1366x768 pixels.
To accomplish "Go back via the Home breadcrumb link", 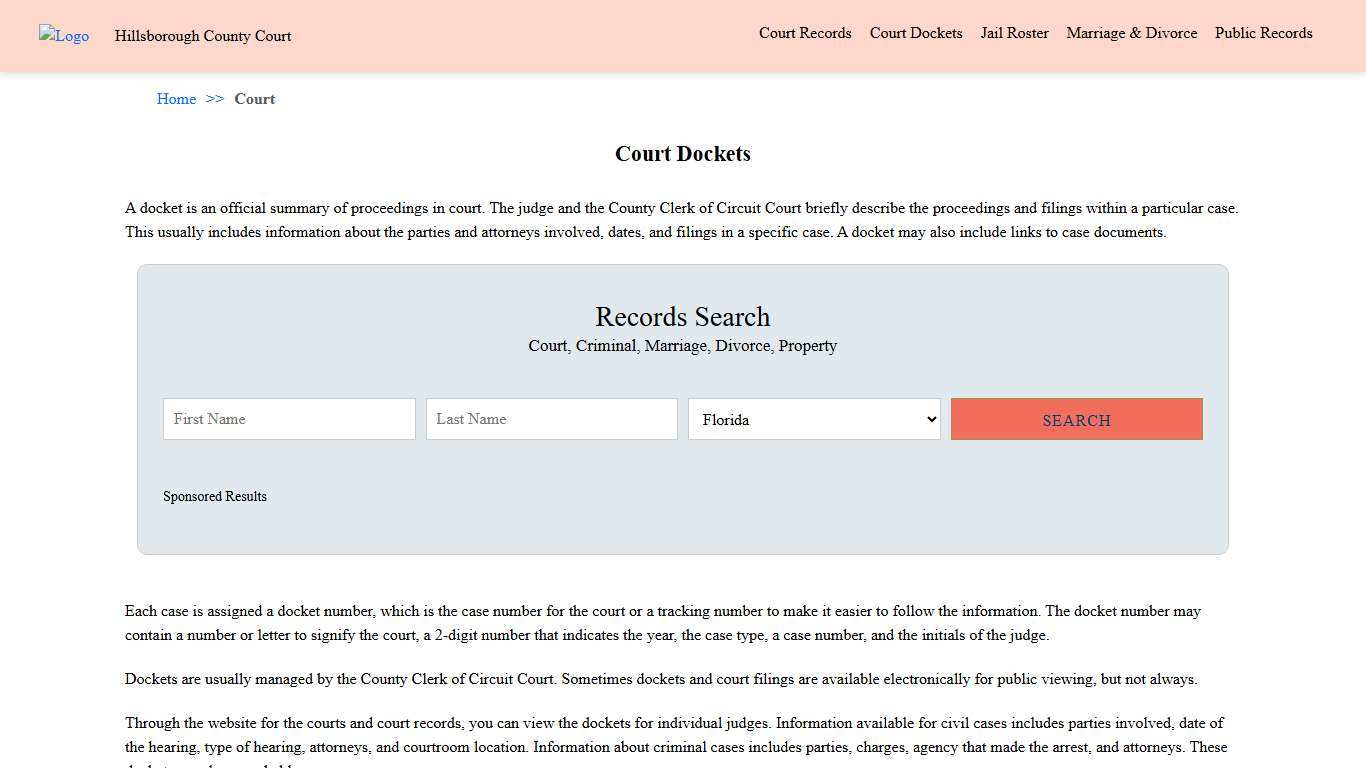I will (x=176, y=99).
